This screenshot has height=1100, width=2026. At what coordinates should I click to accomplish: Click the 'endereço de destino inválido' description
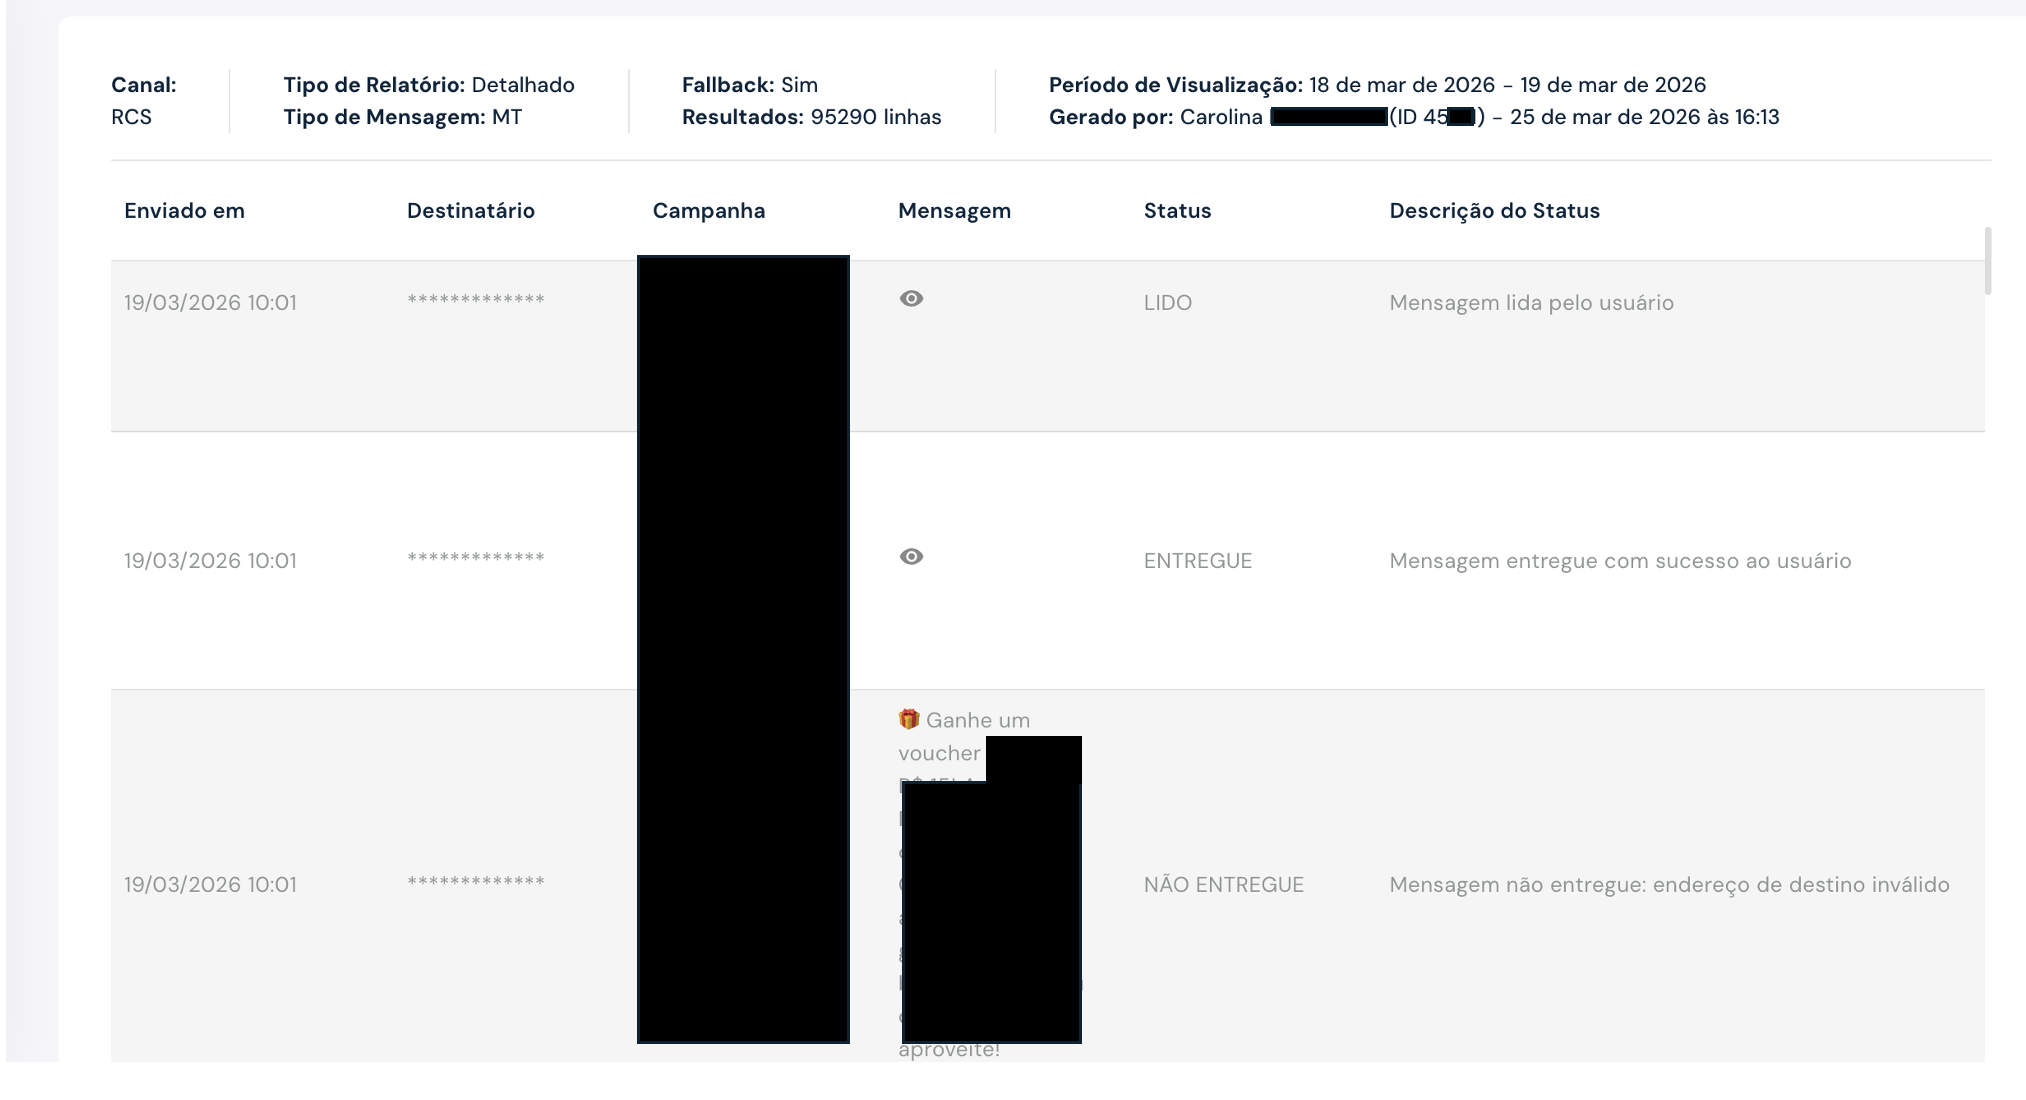coord(1669,885)
